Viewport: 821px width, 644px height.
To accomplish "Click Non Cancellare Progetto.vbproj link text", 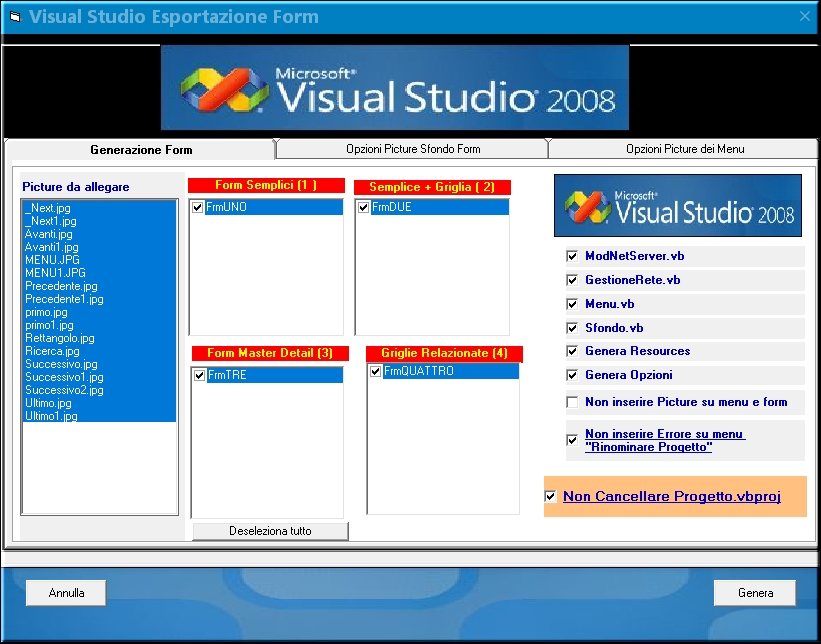I will [672, 496].
